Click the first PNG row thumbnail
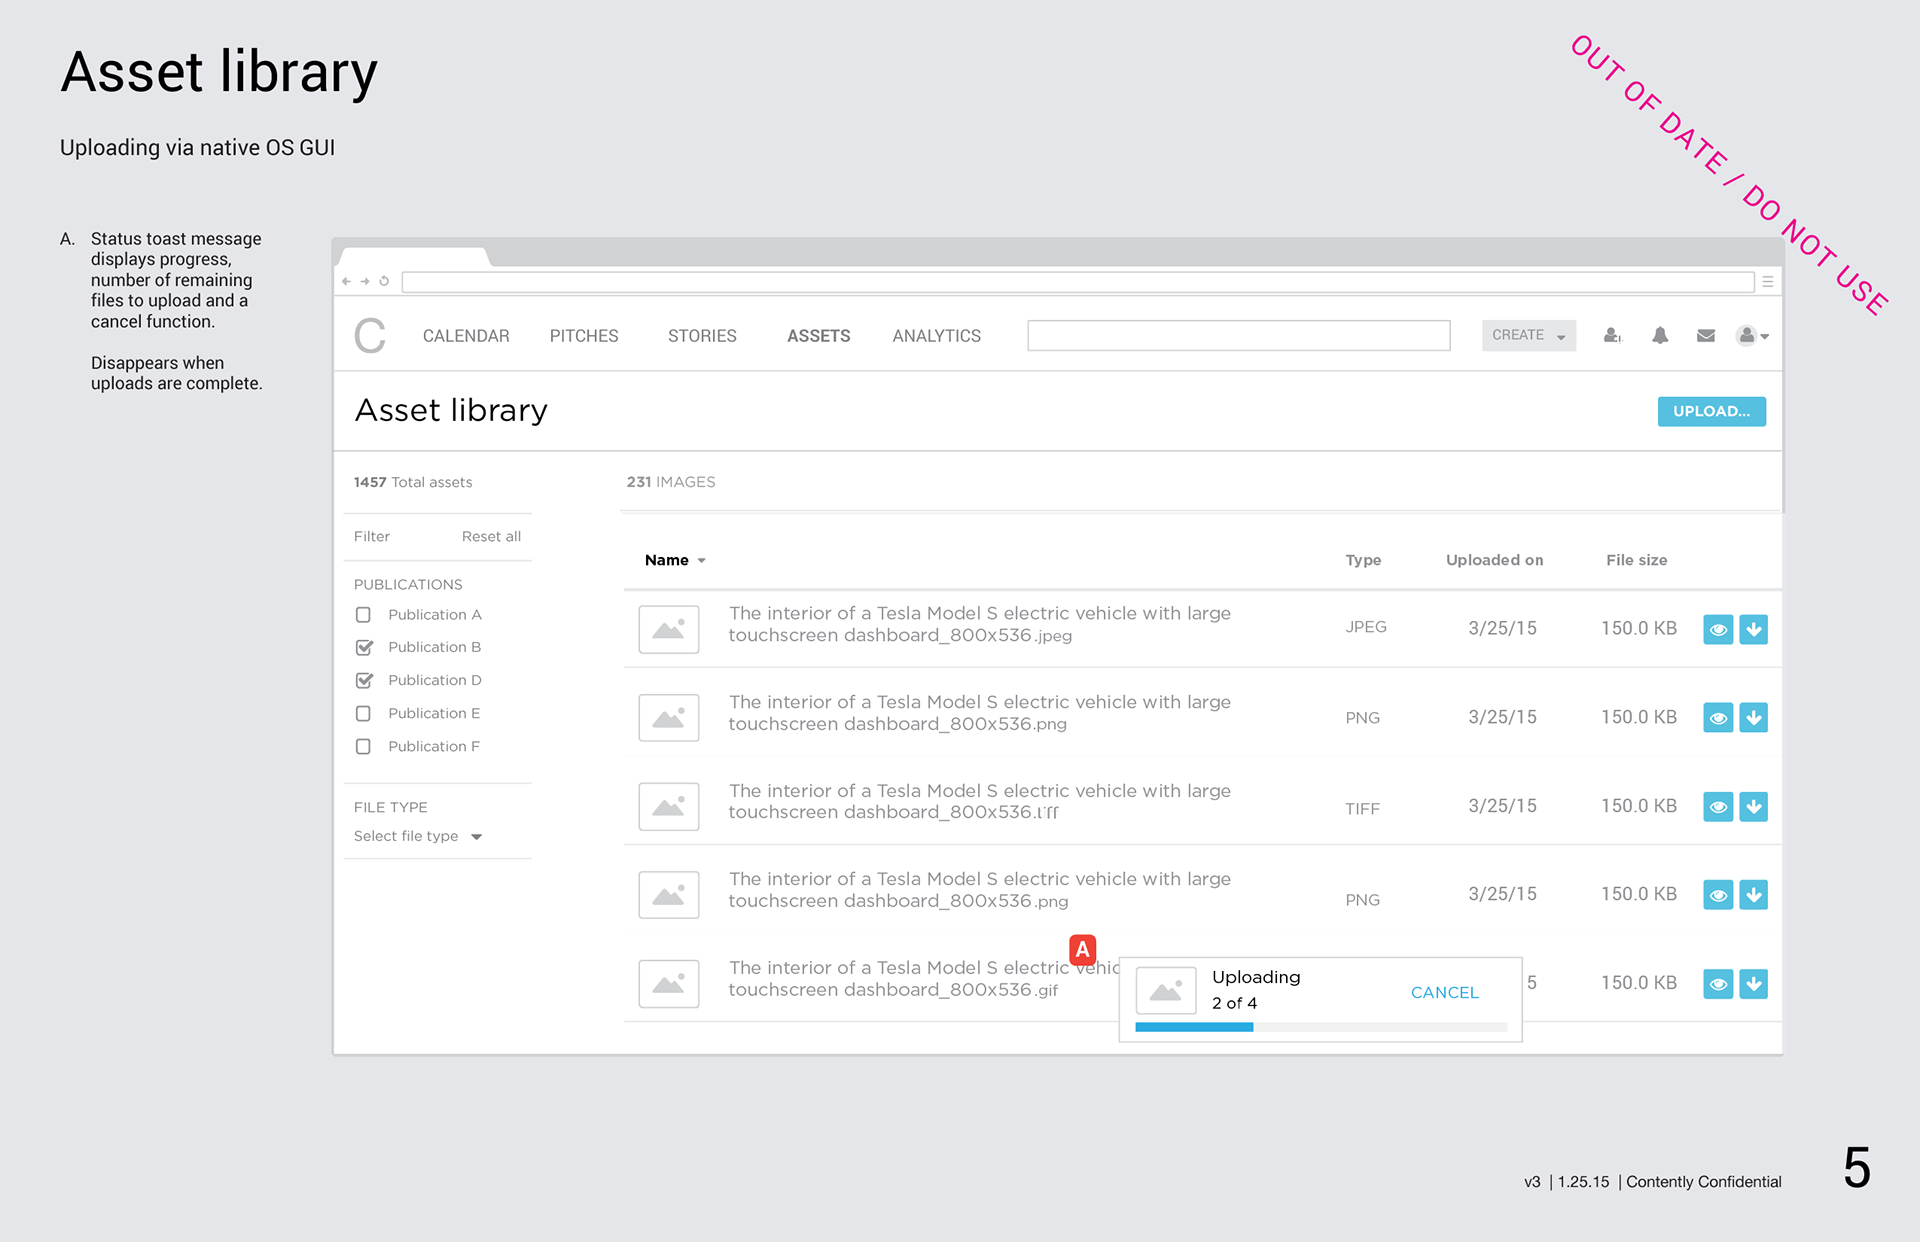 [669, 718]
